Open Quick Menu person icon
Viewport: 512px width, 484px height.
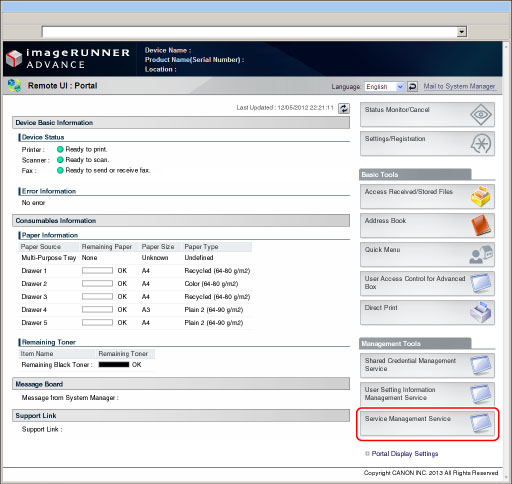[x=481, y=254]
